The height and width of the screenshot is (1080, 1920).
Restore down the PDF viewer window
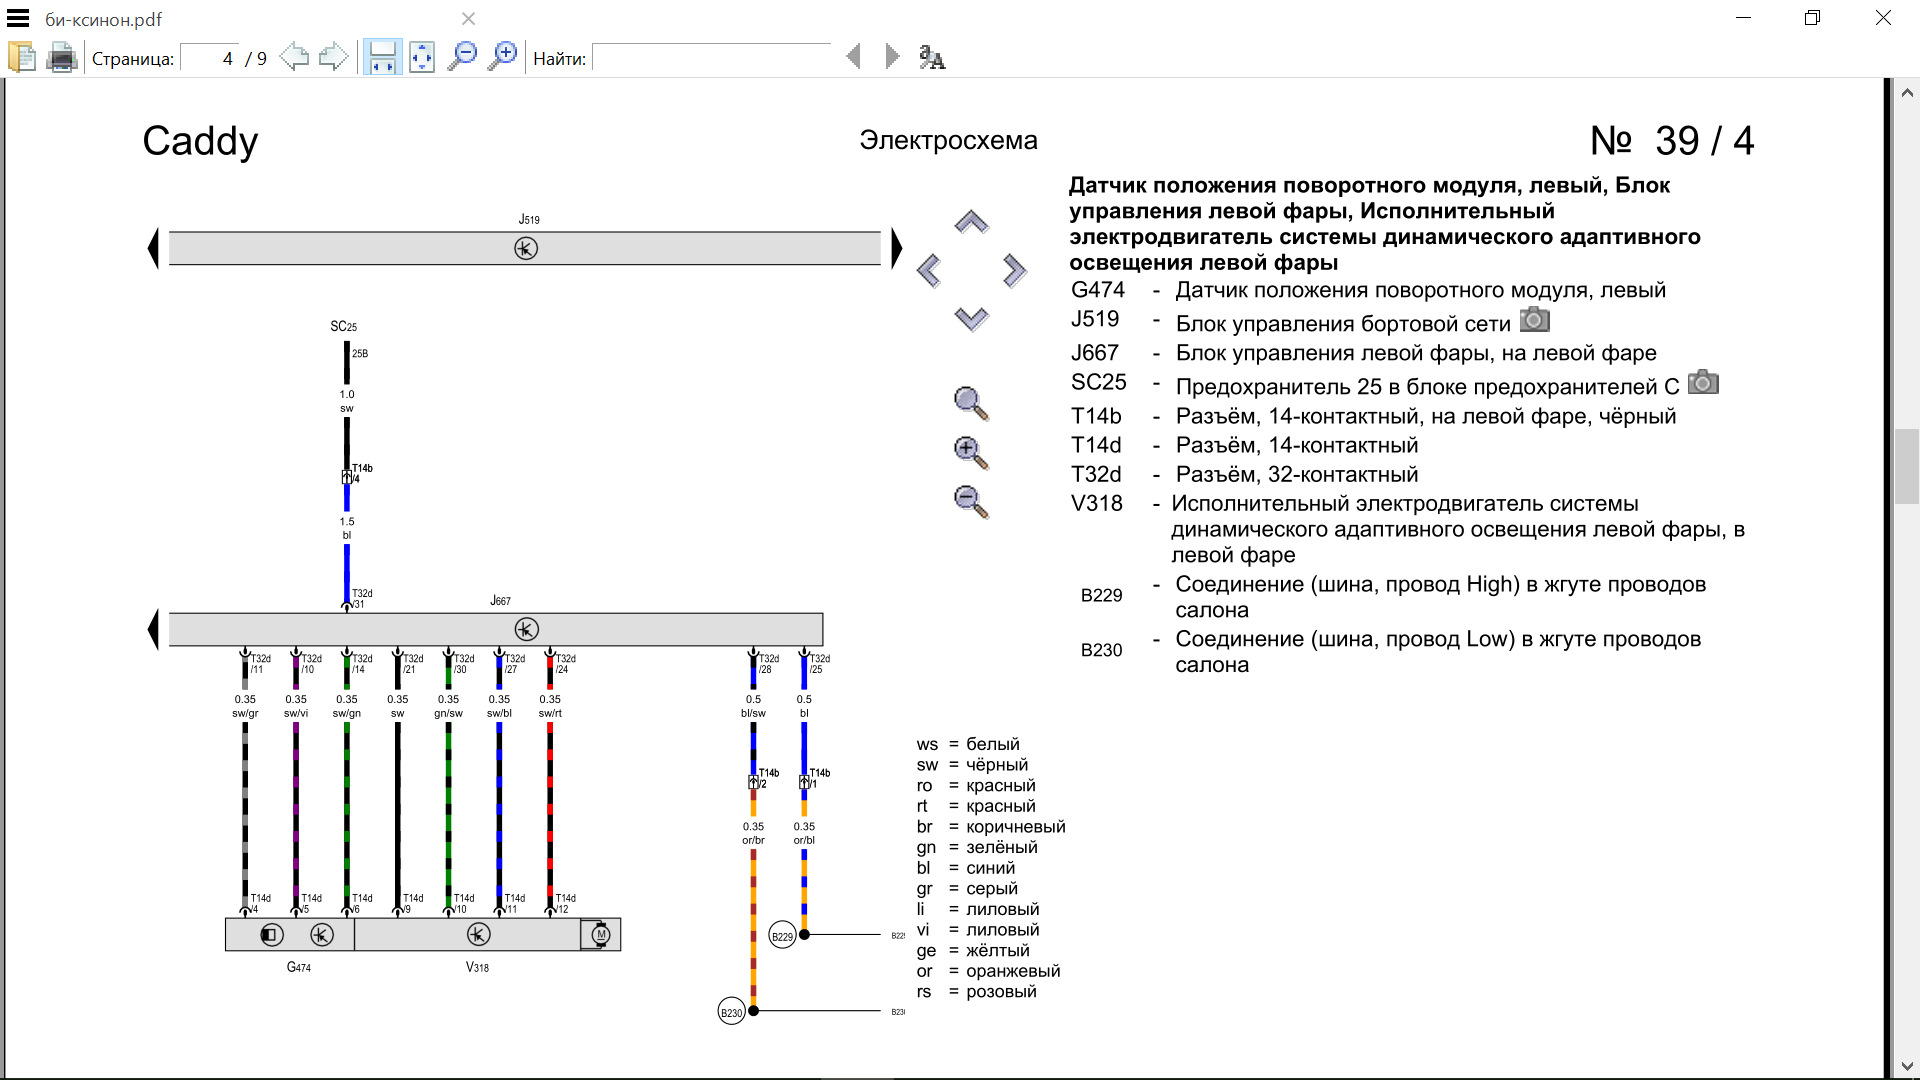[x=1812, y=18]
